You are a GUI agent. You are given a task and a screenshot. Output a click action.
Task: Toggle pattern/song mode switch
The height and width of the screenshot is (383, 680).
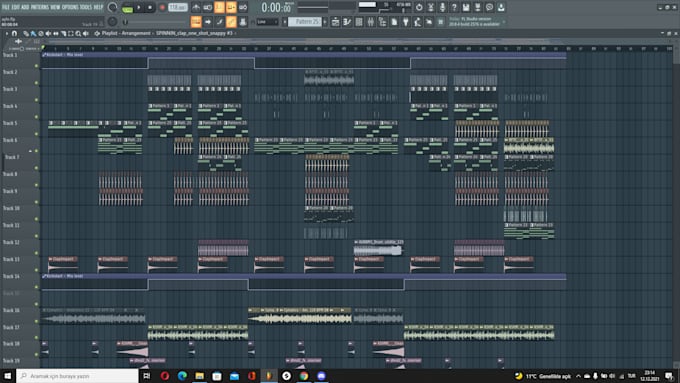tap(127, 7)
